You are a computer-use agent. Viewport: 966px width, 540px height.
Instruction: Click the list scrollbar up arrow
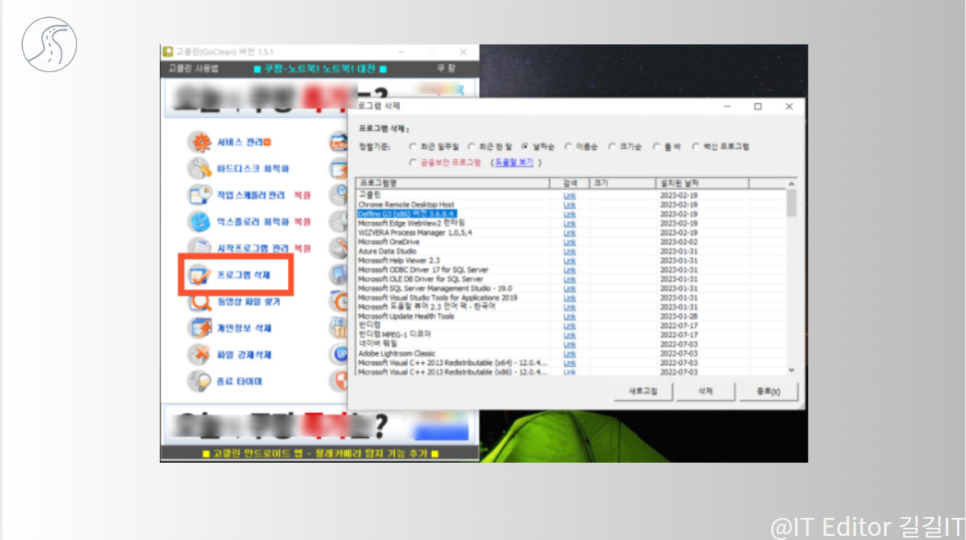pyautogui.click(x=792, y=183)
